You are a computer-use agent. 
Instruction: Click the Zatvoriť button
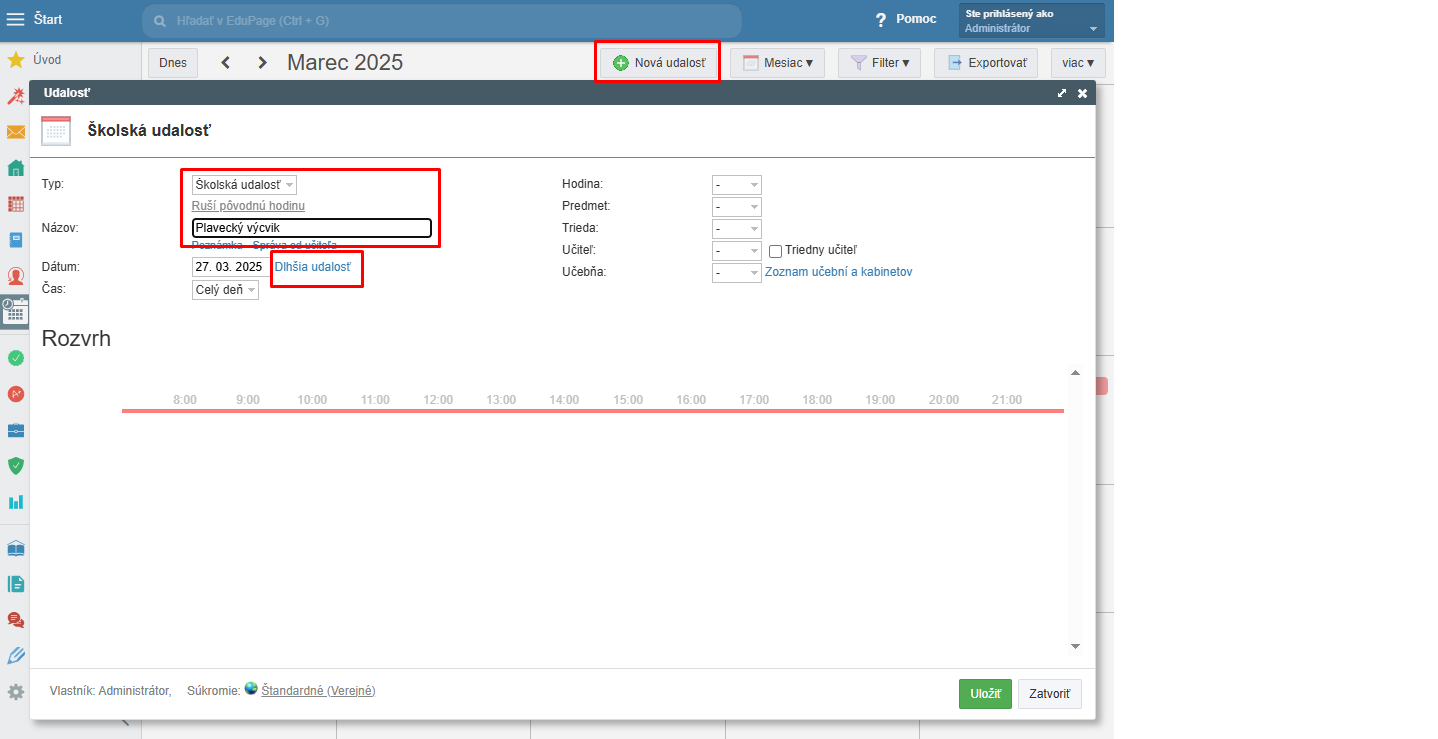1050,694
